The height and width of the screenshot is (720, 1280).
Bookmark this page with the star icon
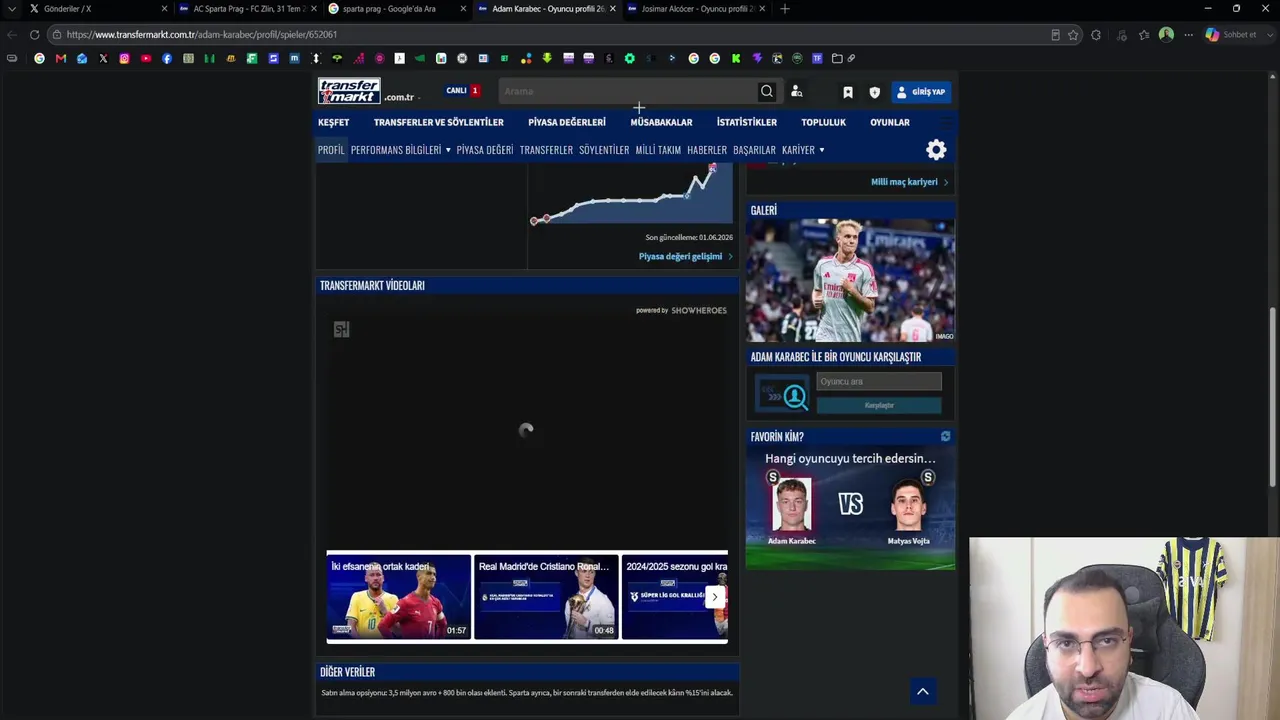pos(1073,35)
